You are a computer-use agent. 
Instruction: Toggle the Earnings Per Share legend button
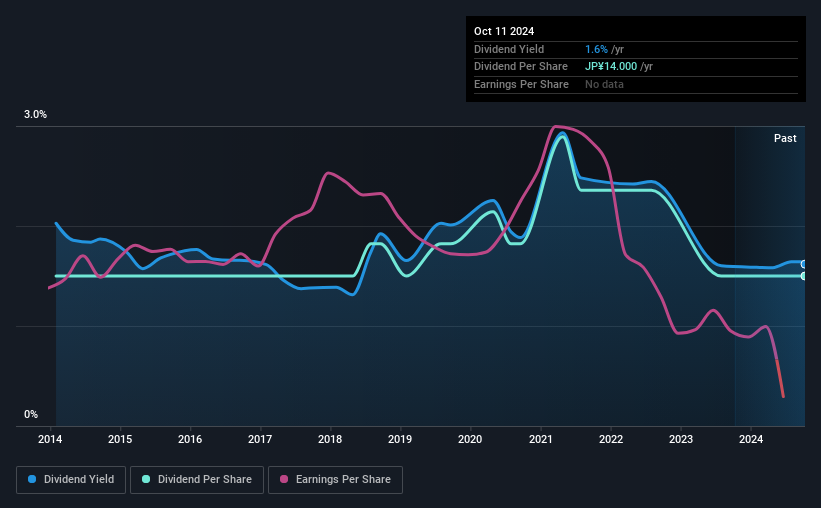click(335, 480)
